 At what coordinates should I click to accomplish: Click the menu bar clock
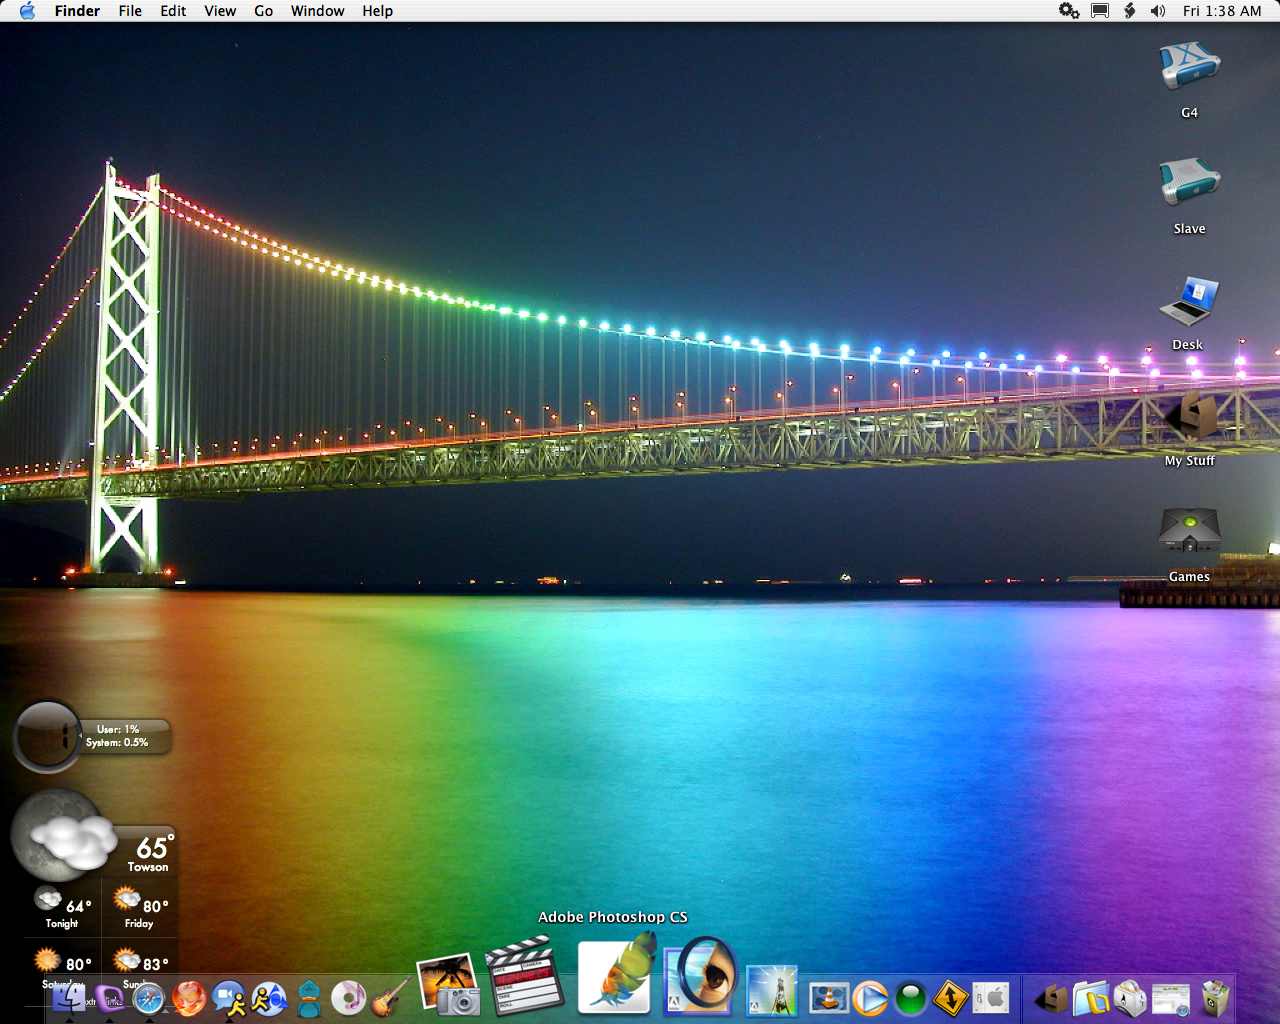1221,11
